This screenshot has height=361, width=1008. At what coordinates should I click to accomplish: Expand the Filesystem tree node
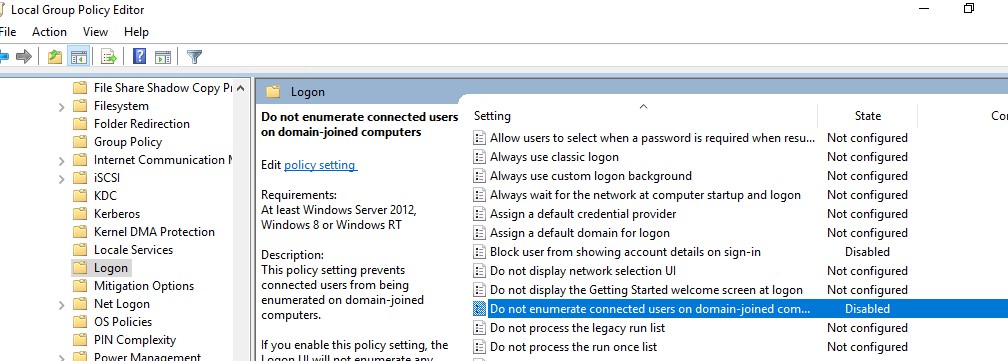click(62, 107)
